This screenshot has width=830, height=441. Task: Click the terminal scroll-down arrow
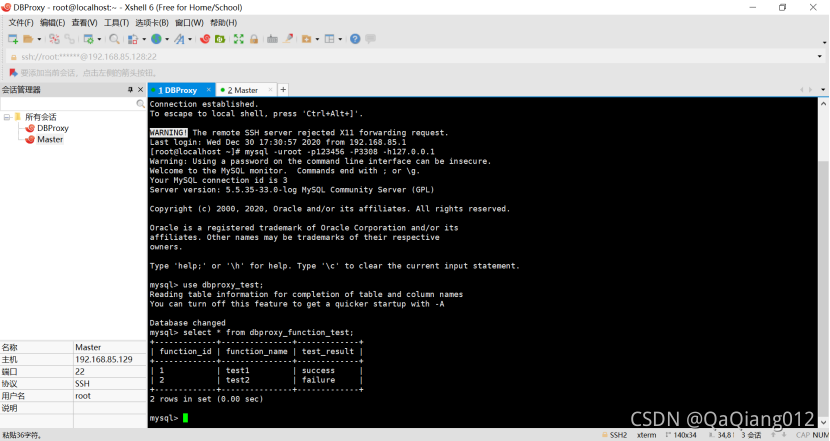tap(823, 422)
